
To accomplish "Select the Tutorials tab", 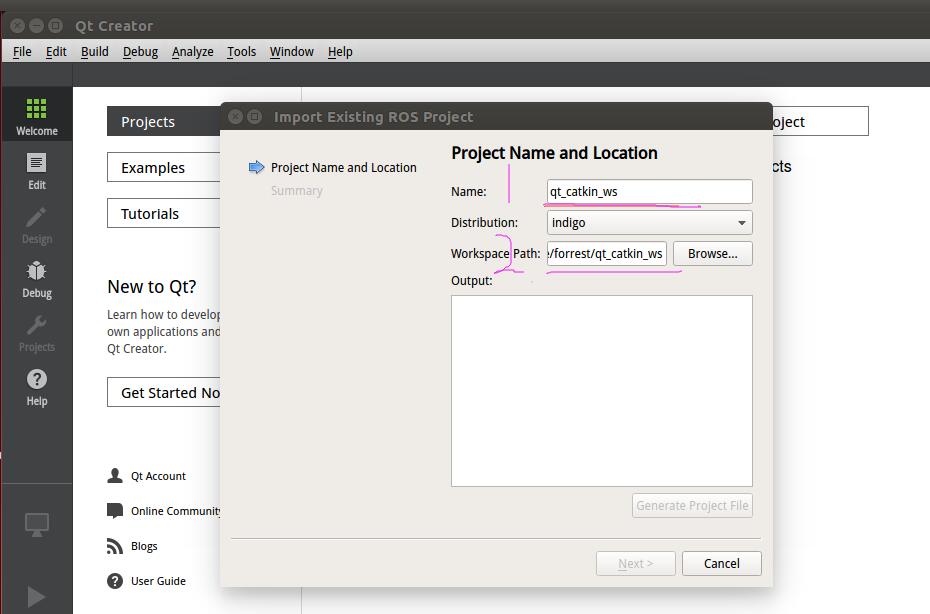I will pos(164,213).
